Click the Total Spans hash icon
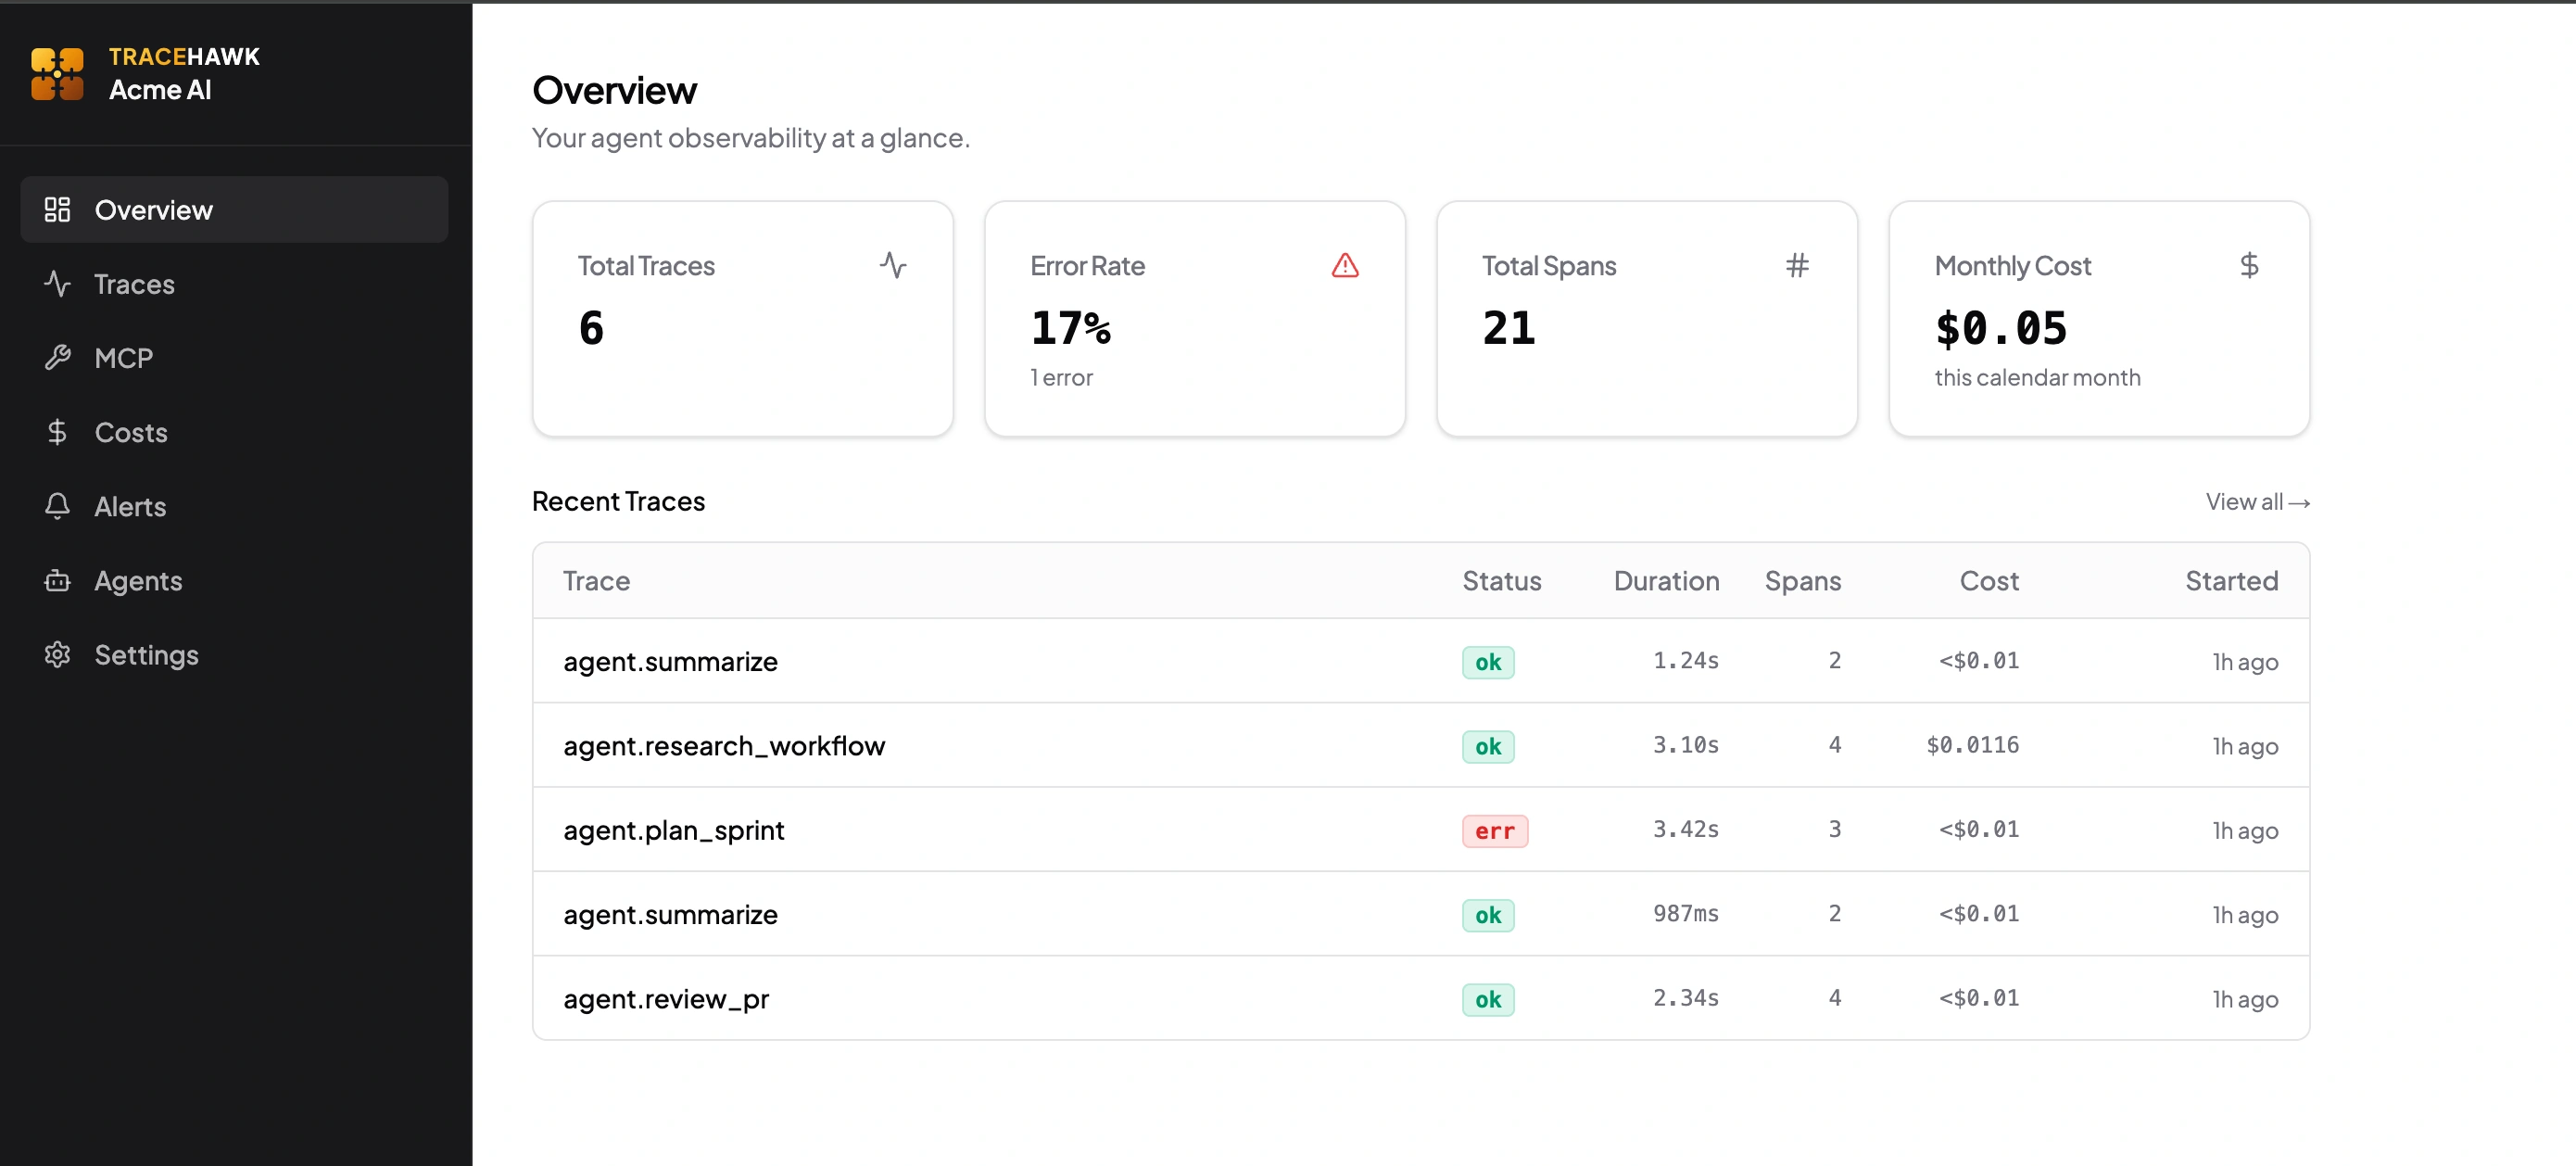The height and width of the screenshot is (1166, 2576). pos(1797,266)
